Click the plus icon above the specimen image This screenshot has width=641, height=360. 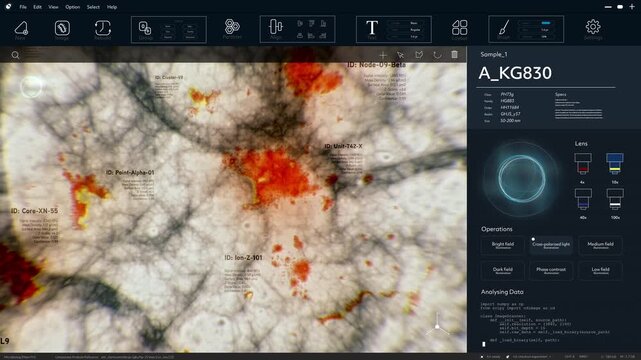(x=383, y=55)
